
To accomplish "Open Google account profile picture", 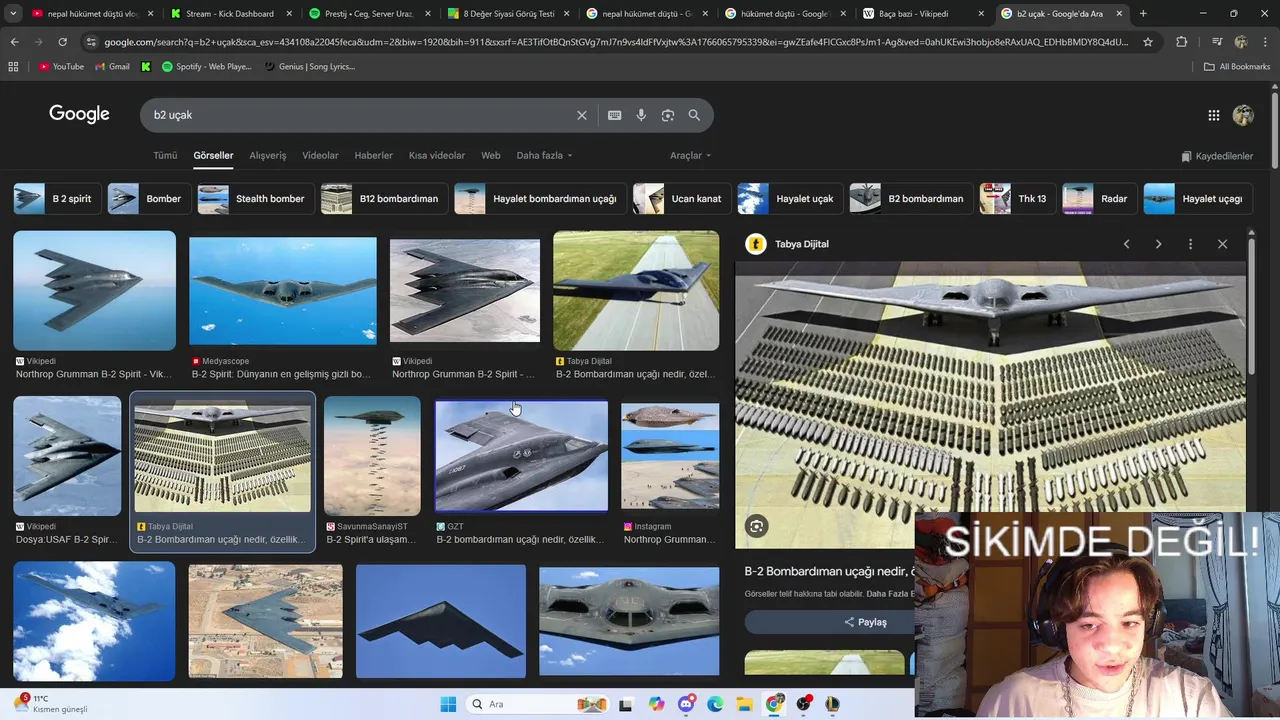I will point(1243,115).
